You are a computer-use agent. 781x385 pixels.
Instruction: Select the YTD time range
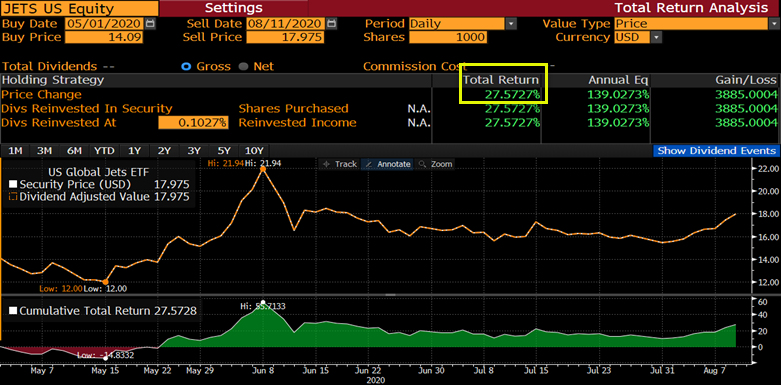point(104,151)
